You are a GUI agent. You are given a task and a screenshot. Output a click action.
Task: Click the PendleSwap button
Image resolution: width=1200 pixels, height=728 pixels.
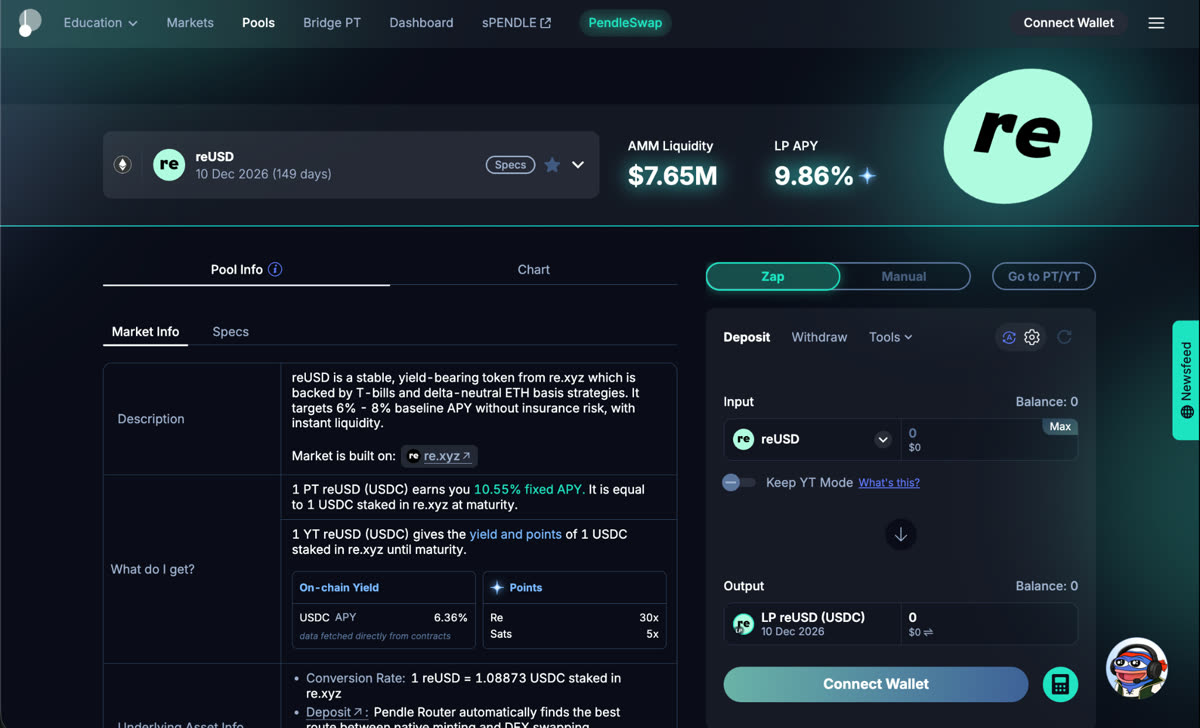(626, 23)
